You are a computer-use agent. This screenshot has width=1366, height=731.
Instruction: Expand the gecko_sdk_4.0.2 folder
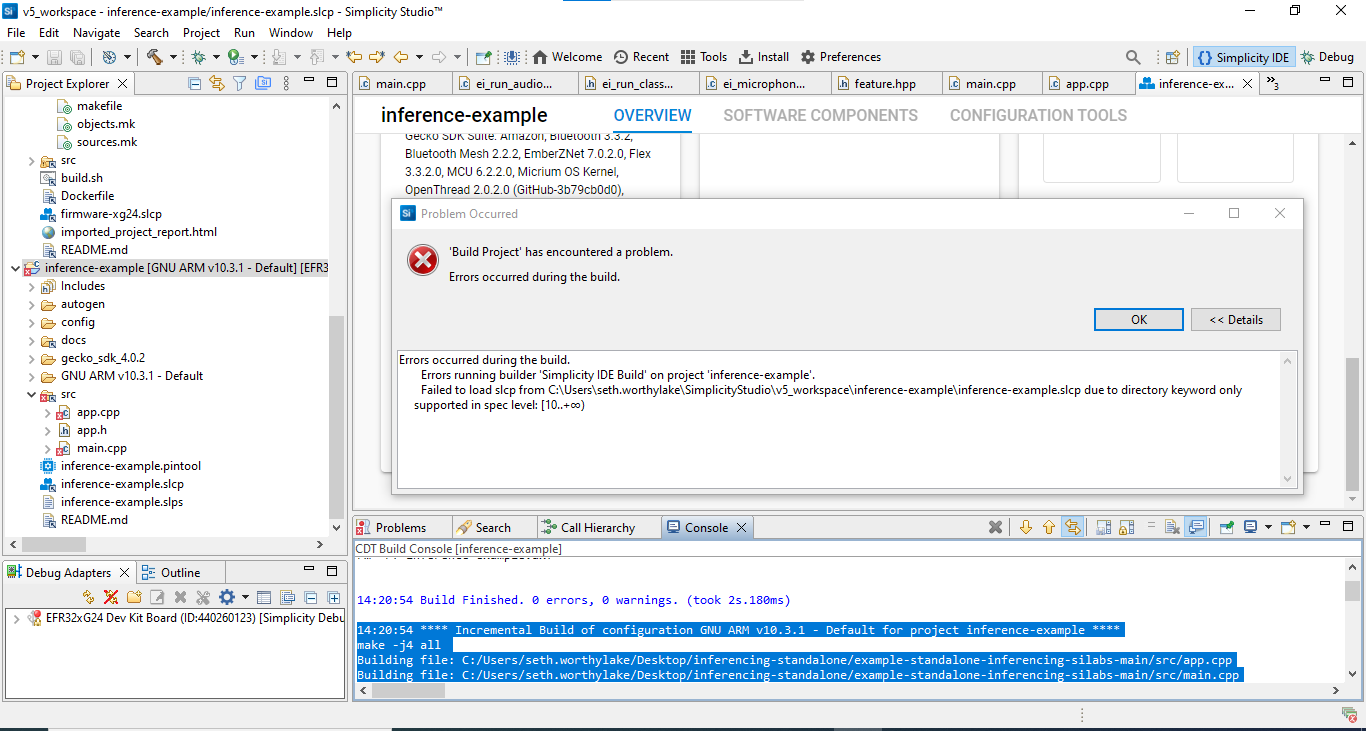point(31,358)
